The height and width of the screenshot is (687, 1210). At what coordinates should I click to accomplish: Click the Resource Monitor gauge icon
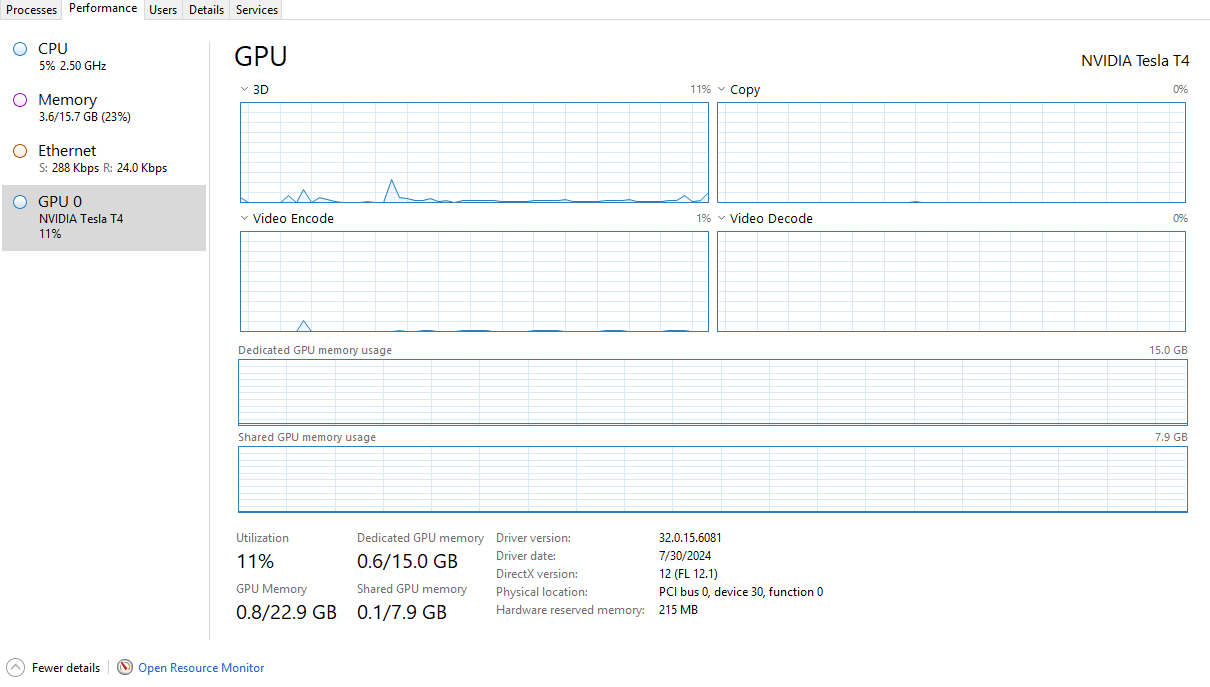click(x=125, y=667)
